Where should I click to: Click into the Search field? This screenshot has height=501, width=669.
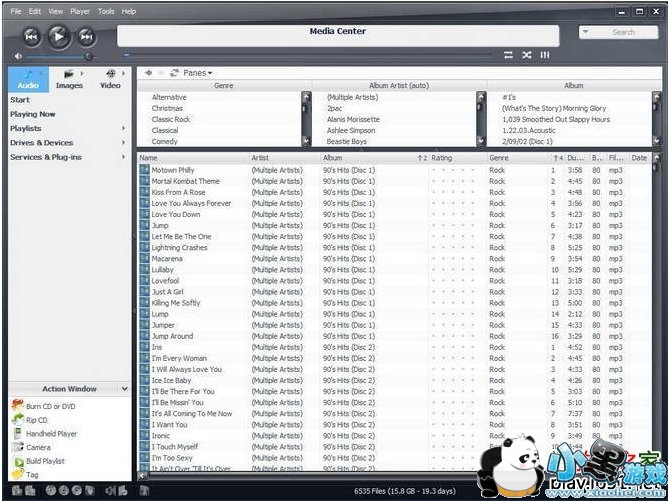[623, 32]
